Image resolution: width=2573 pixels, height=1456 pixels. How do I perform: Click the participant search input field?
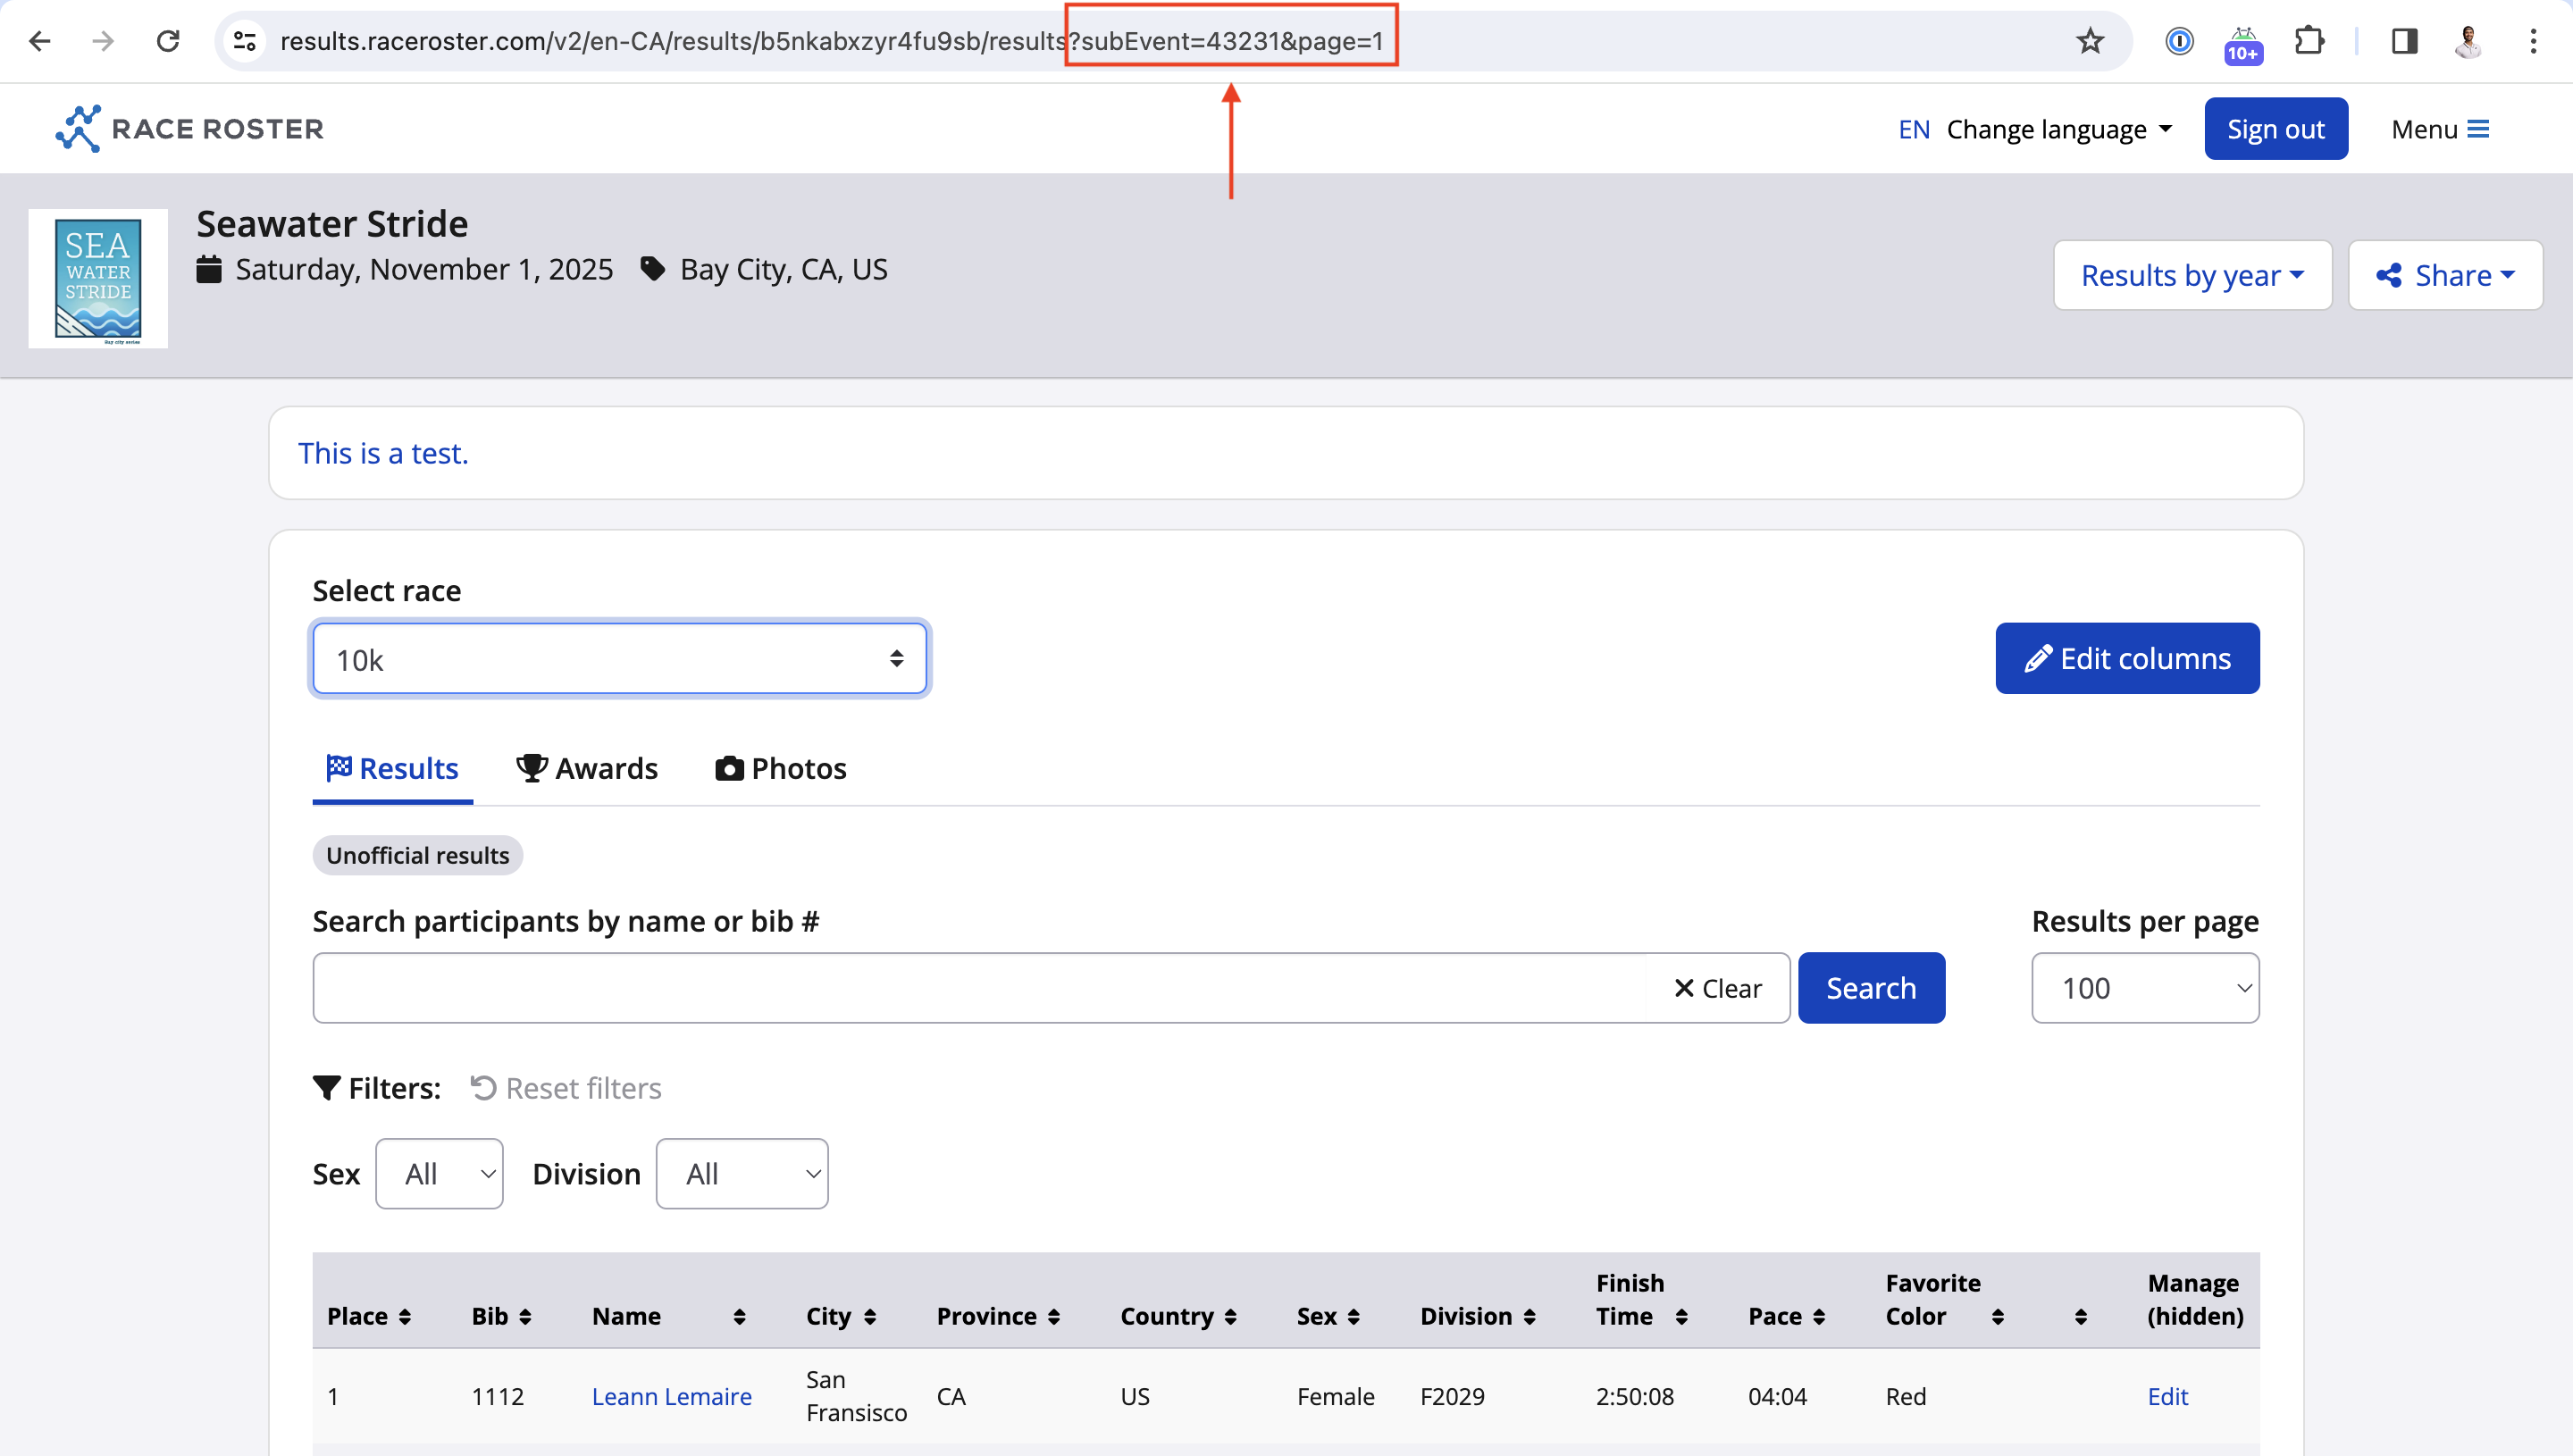point(980,988)
